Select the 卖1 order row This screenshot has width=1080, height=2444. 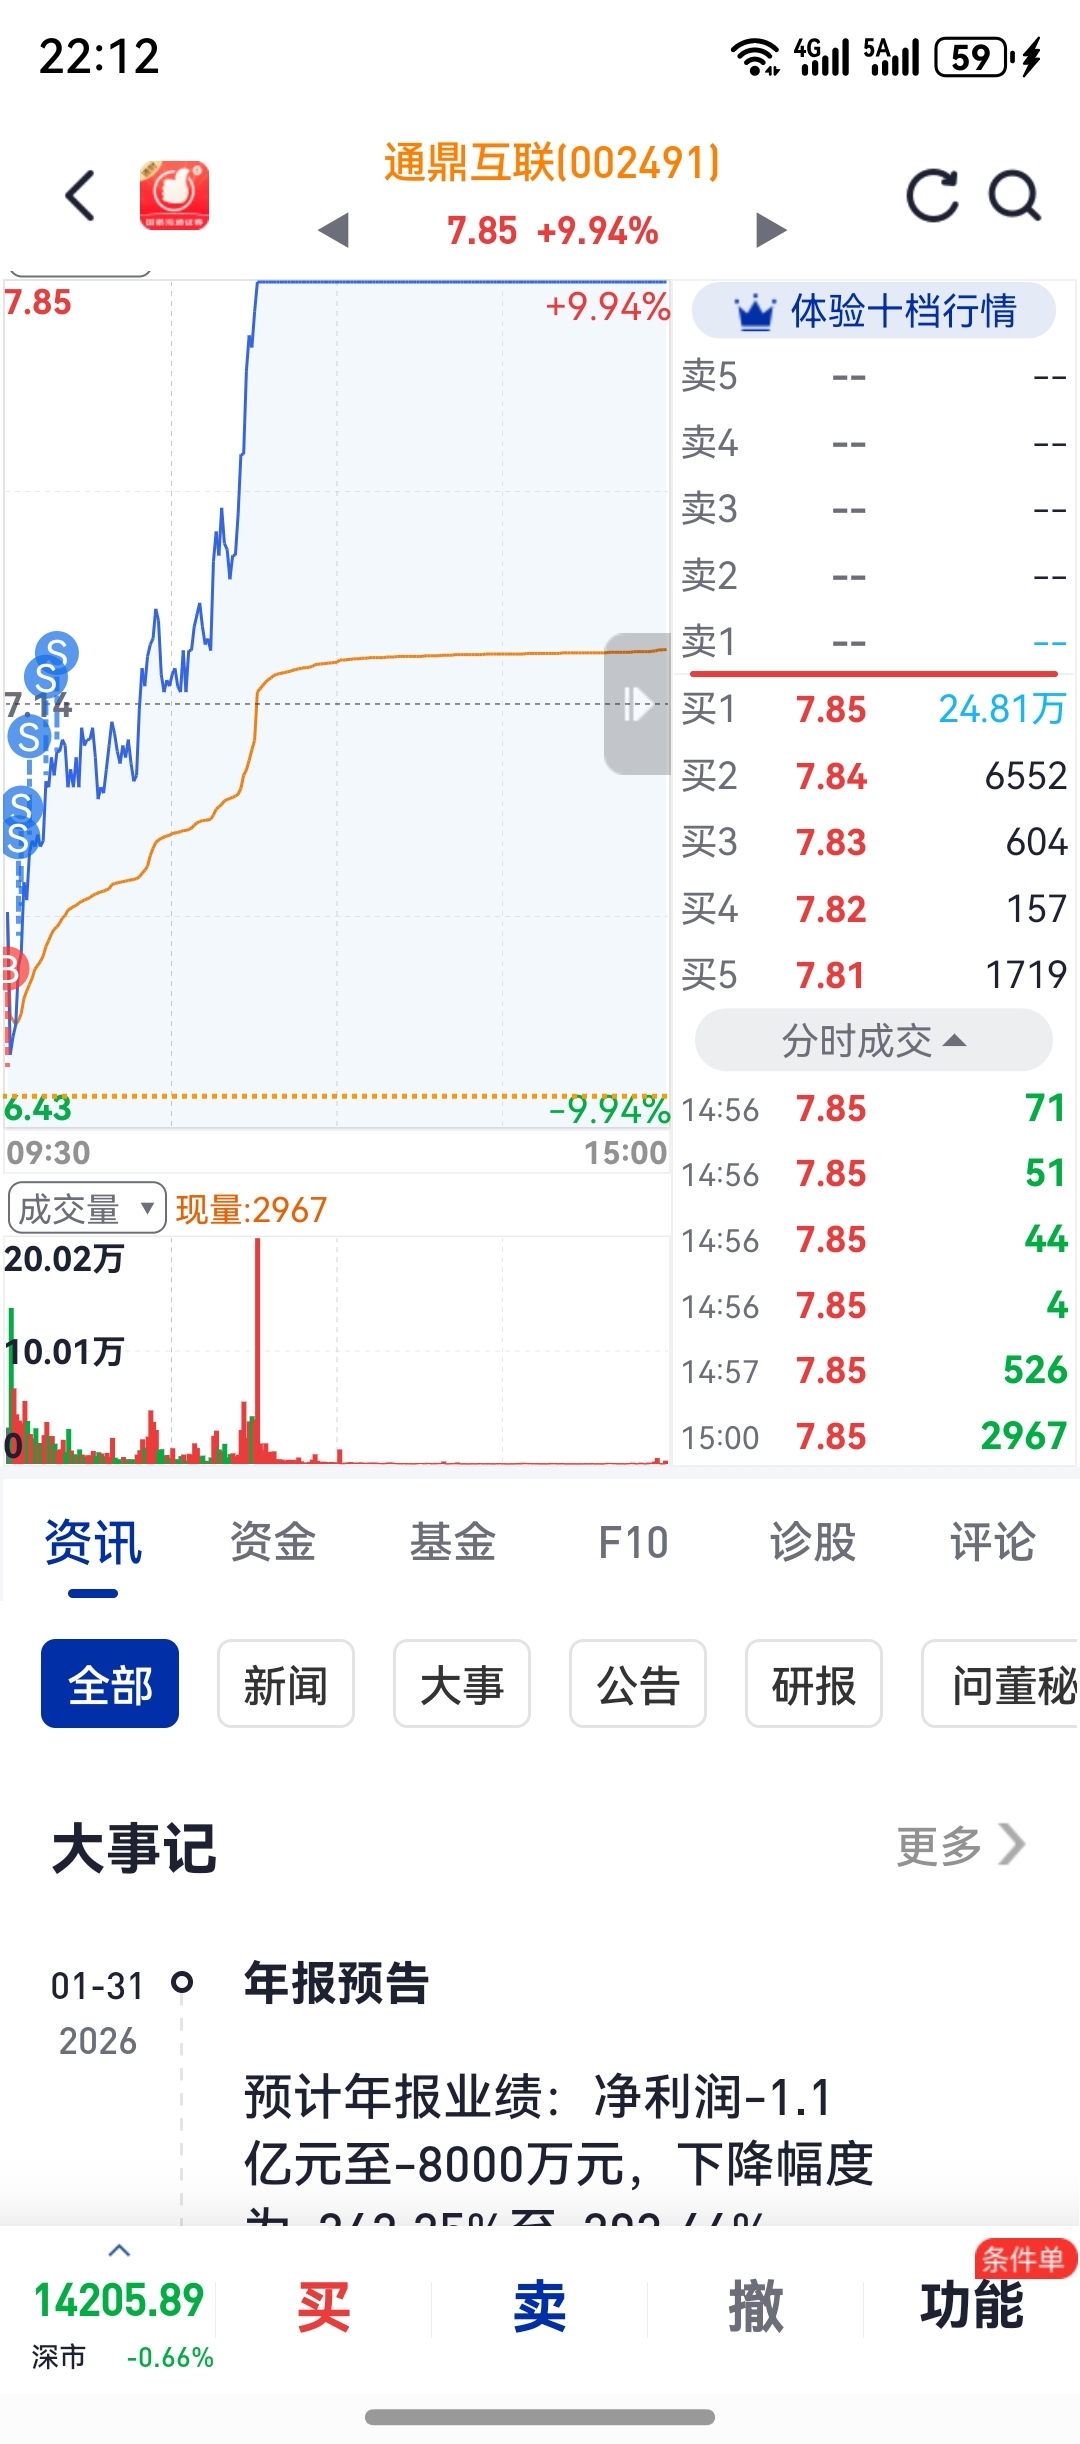[x=873, y=642]
